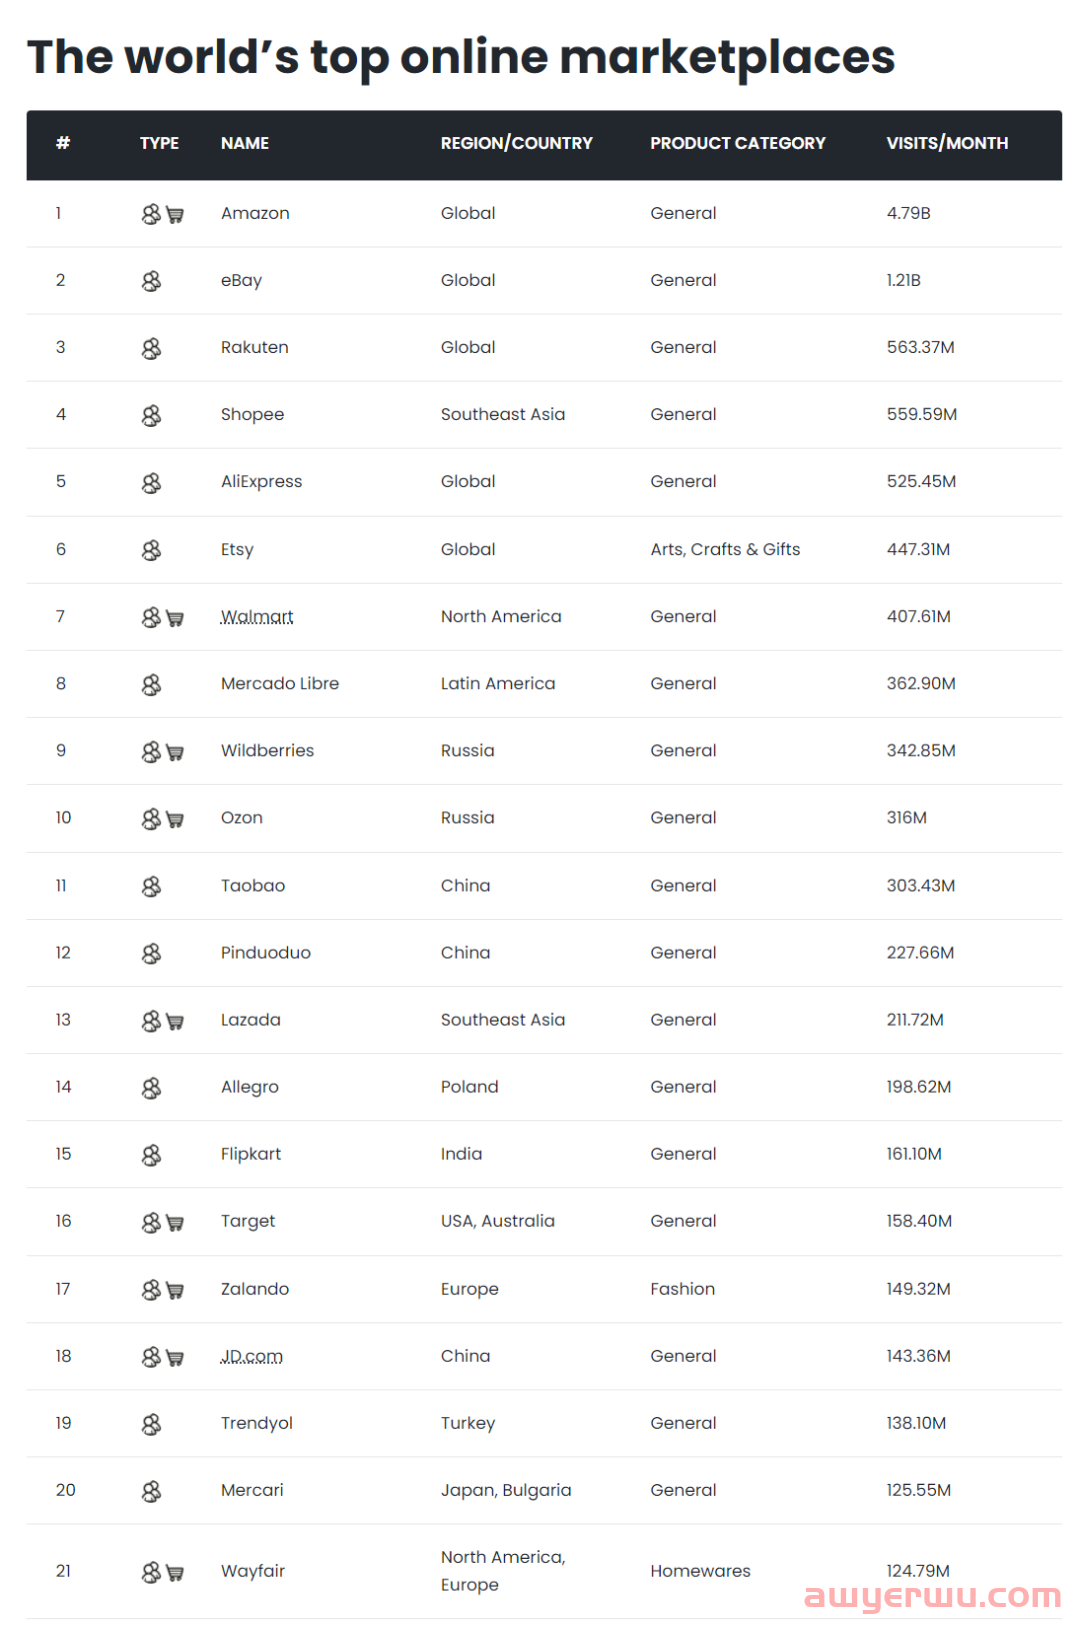Click the cart icon in the Lazada row
The height and width of the screenshot is (1627, 1080).
[175, 1021]
